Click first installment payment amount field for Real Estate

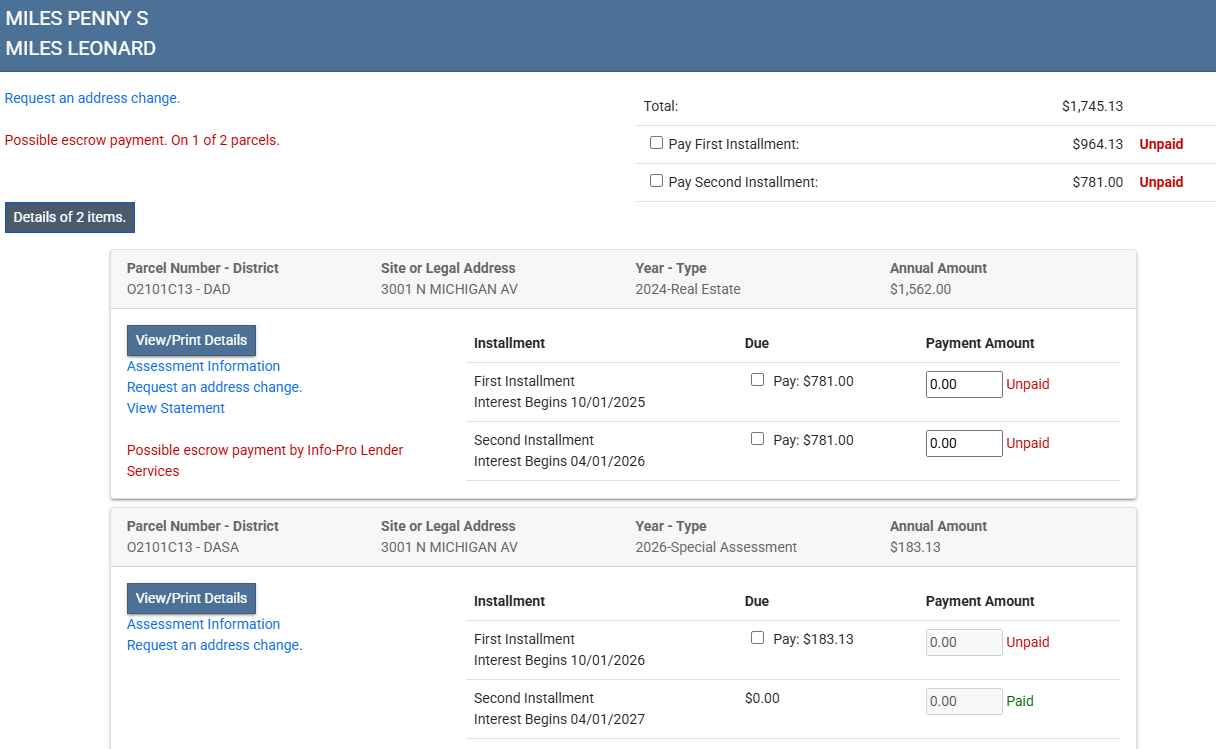[963, 384]
